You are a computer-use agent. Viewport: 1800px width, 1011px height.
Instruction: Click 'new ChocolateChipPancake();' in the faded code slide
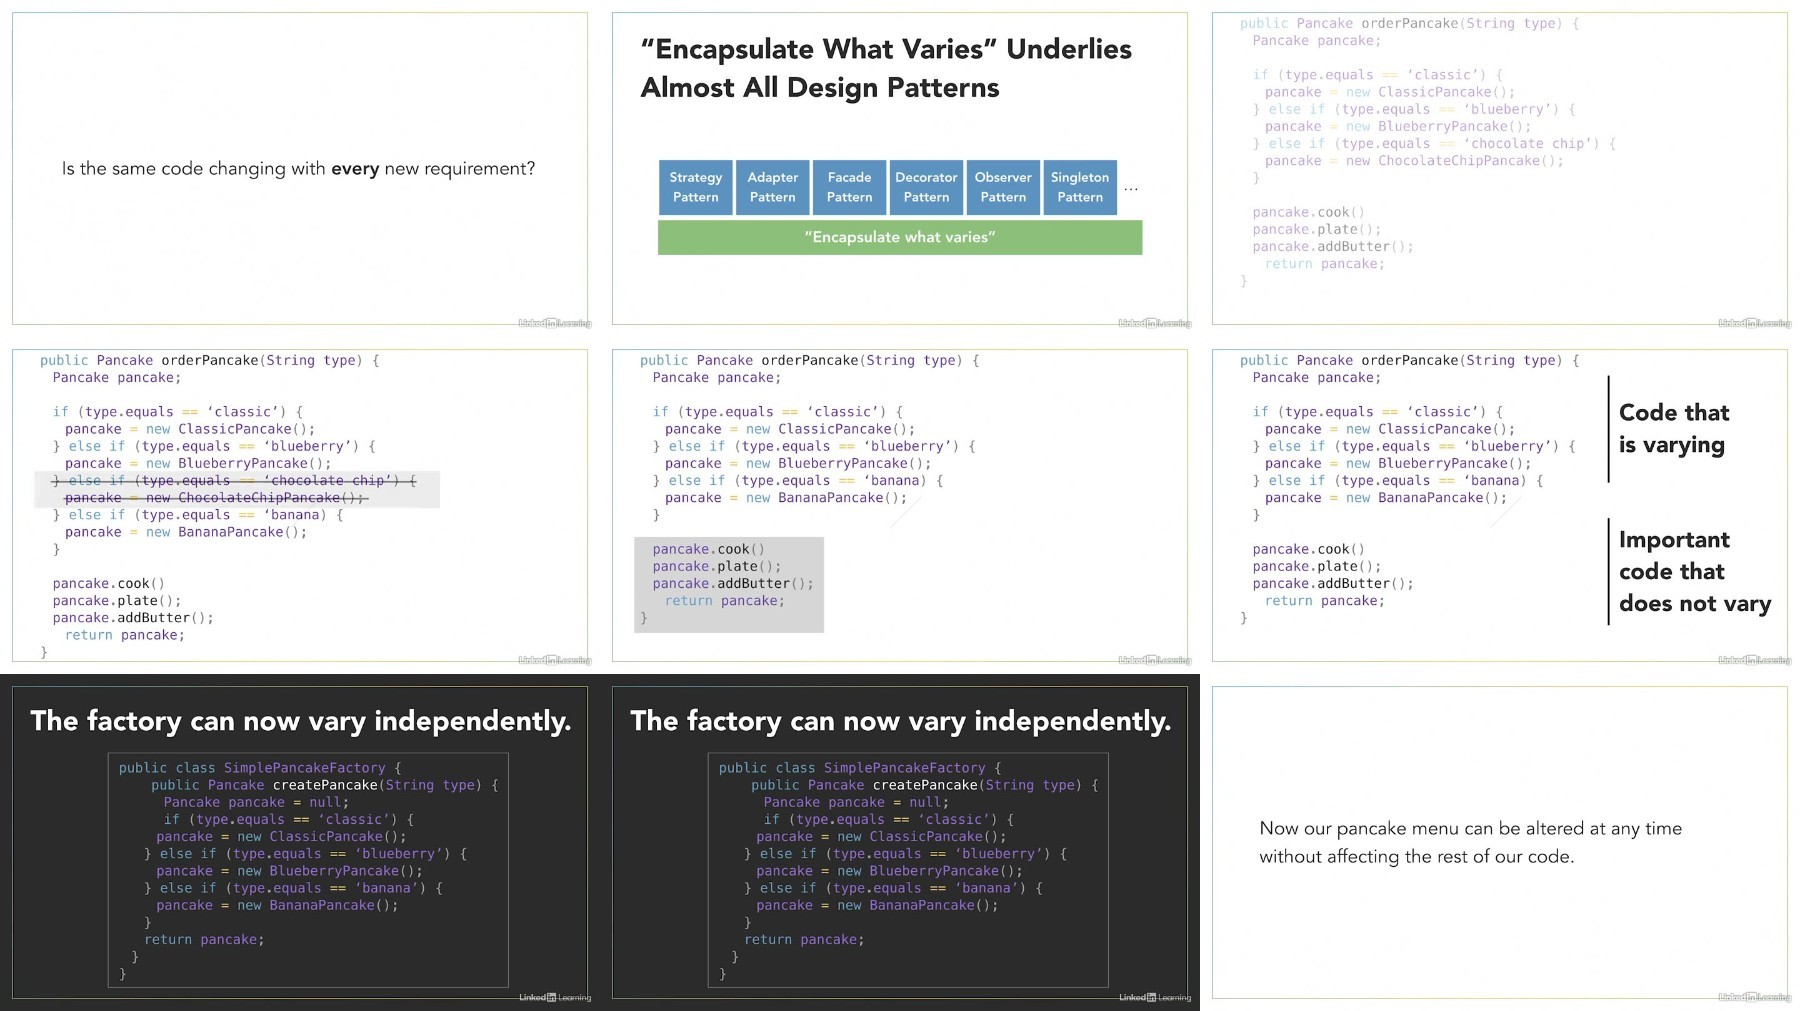pos(1455,160)
